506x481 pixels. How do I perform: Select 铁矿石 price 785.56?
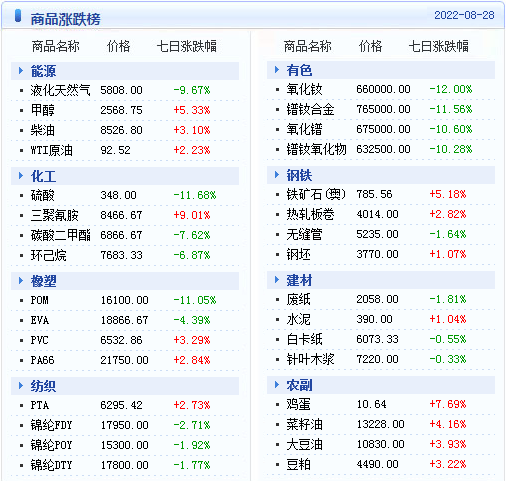[374, 194]
